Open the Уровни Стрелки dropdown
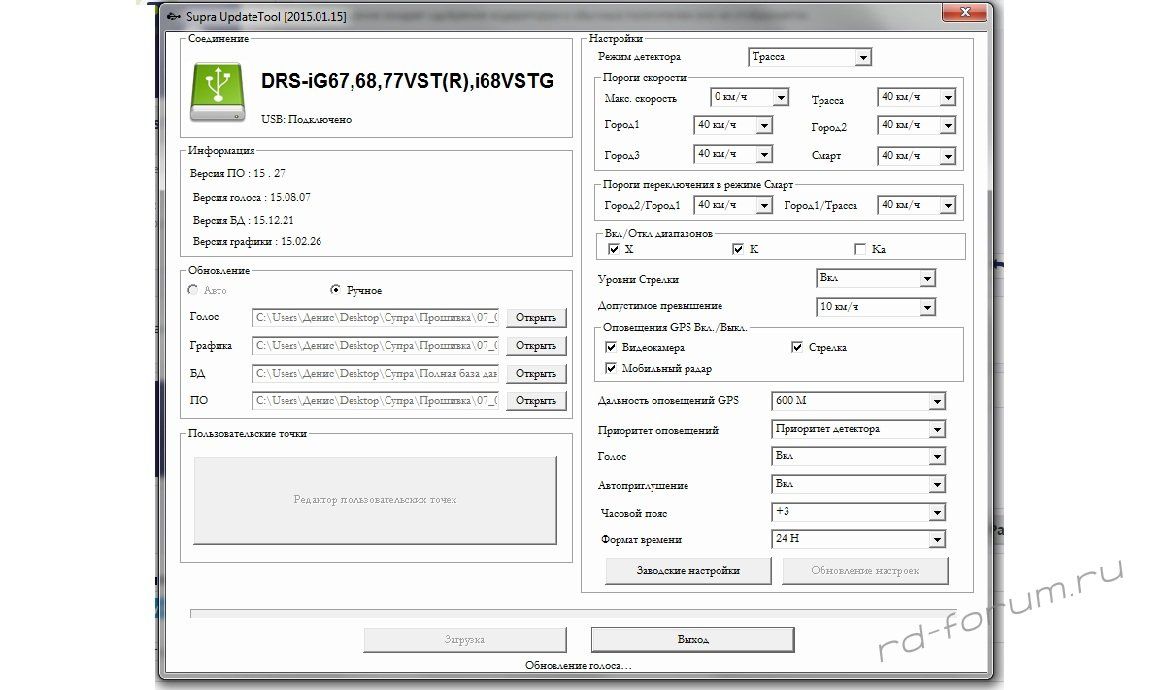The height and width of the screenshot is (690, 1152). pyautogui.click(x=876, y=278)
